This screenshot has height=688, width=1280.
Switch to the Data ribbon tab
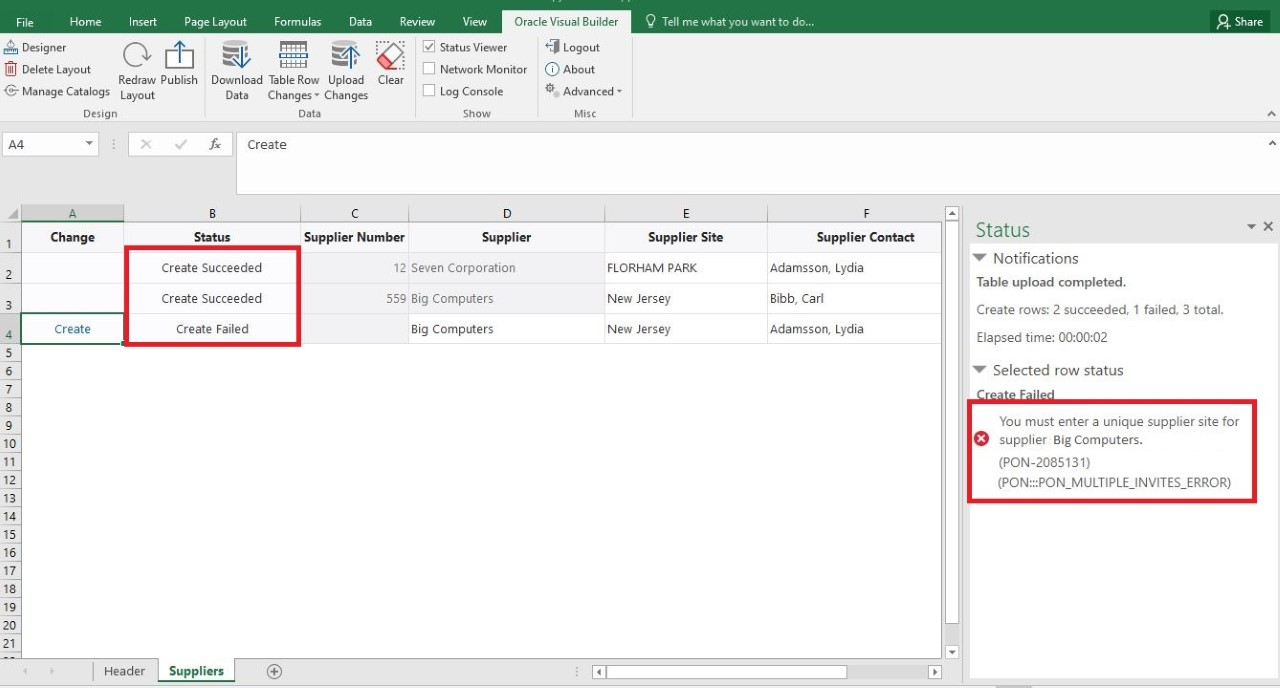[x=360, y=21]
